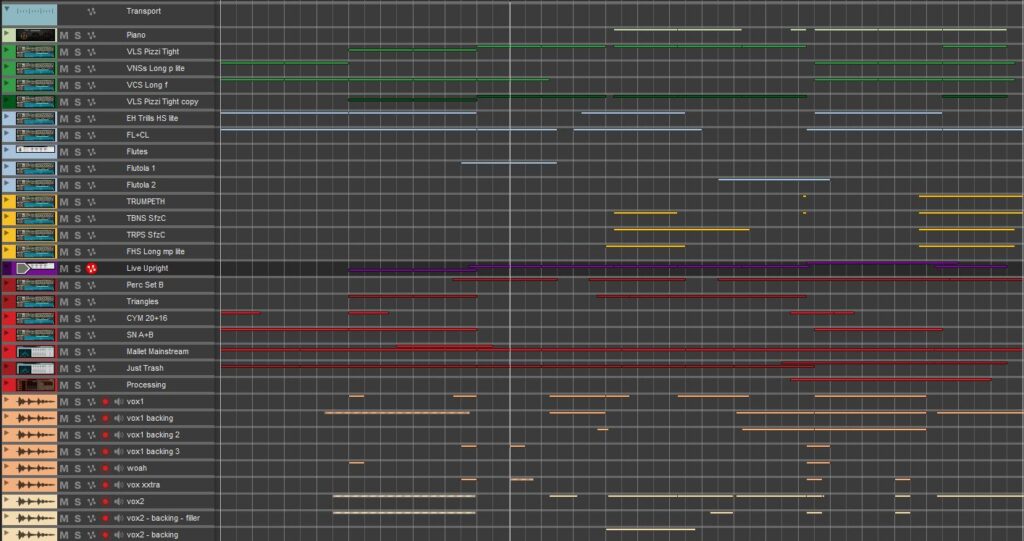Select the Piano track device icon
The height and width of the screenshot is (541, 1024).
click(x=35, y=35)
